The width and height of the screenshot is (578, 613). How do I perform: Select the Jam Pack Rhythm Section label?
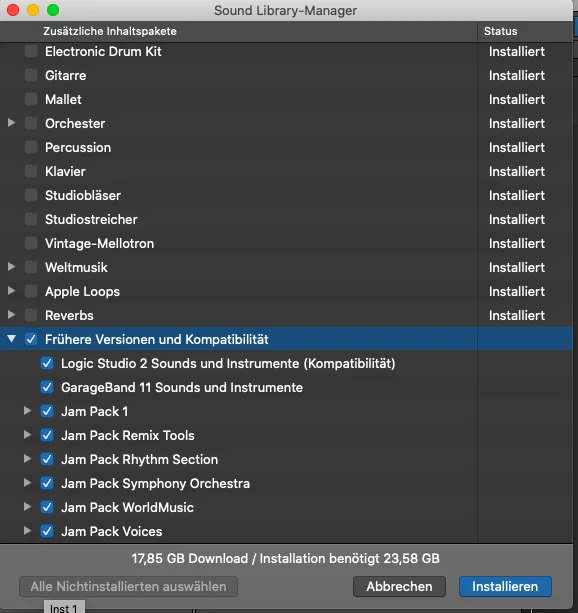coord(140,459)
